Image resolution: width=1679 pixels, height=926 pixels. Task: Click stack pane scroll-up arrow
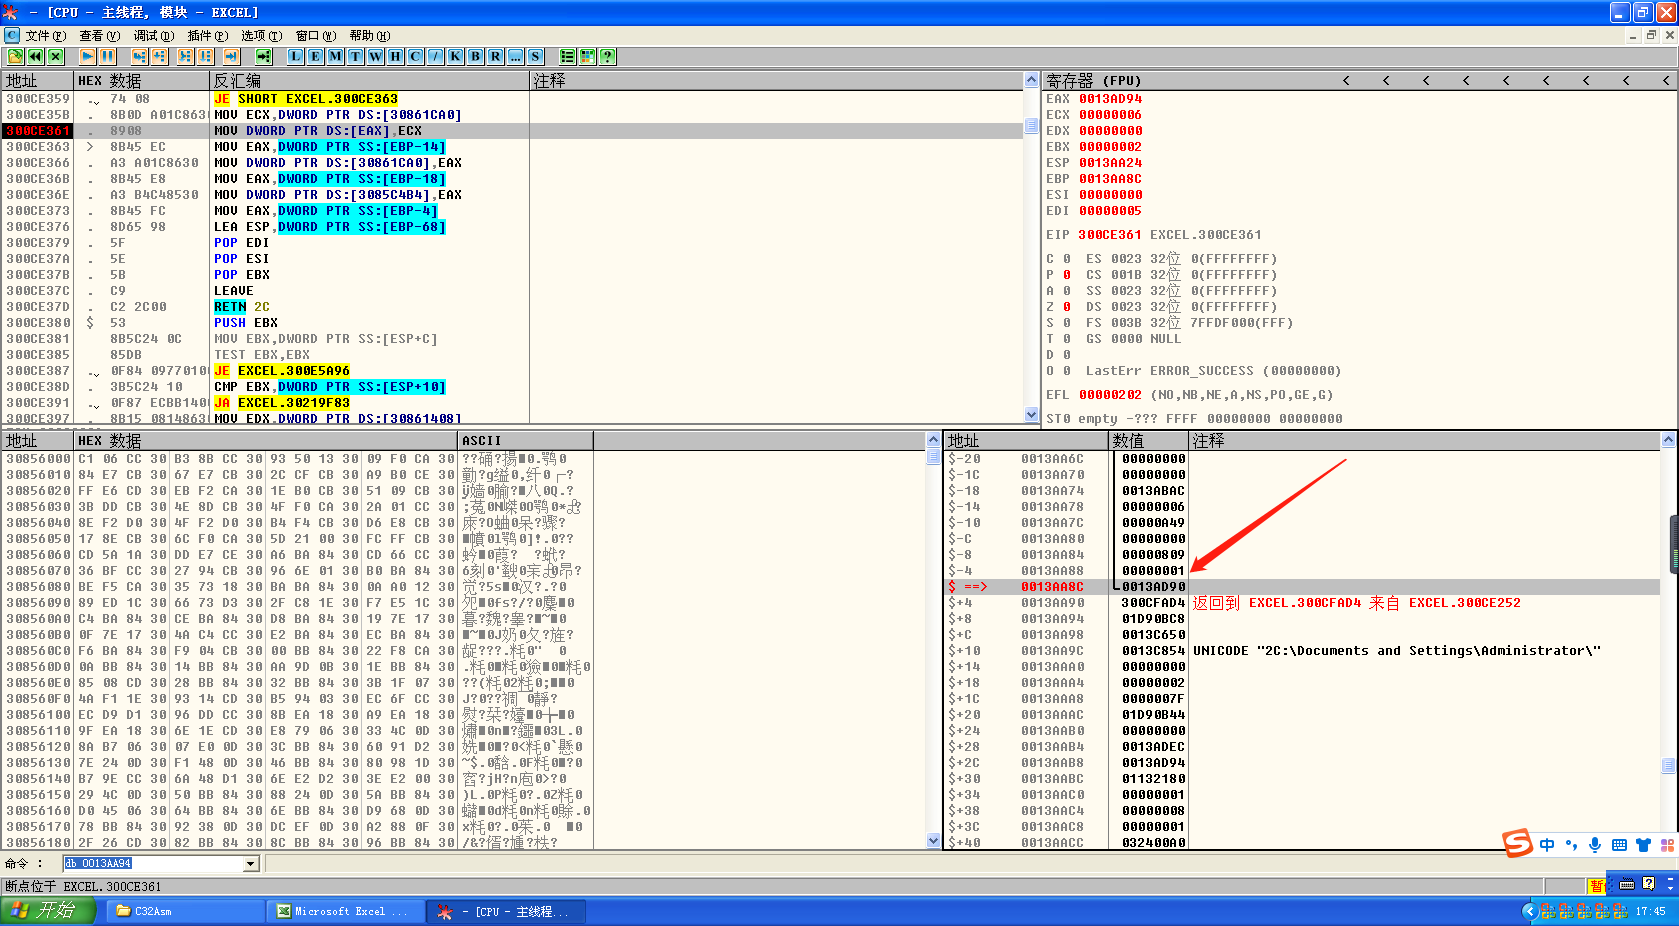[x=1668, y=440]
